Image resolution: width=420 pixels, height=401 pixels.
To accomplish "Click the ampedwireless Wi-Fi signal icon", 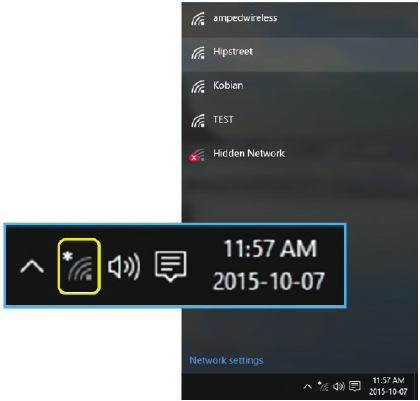I will point(198,19).
